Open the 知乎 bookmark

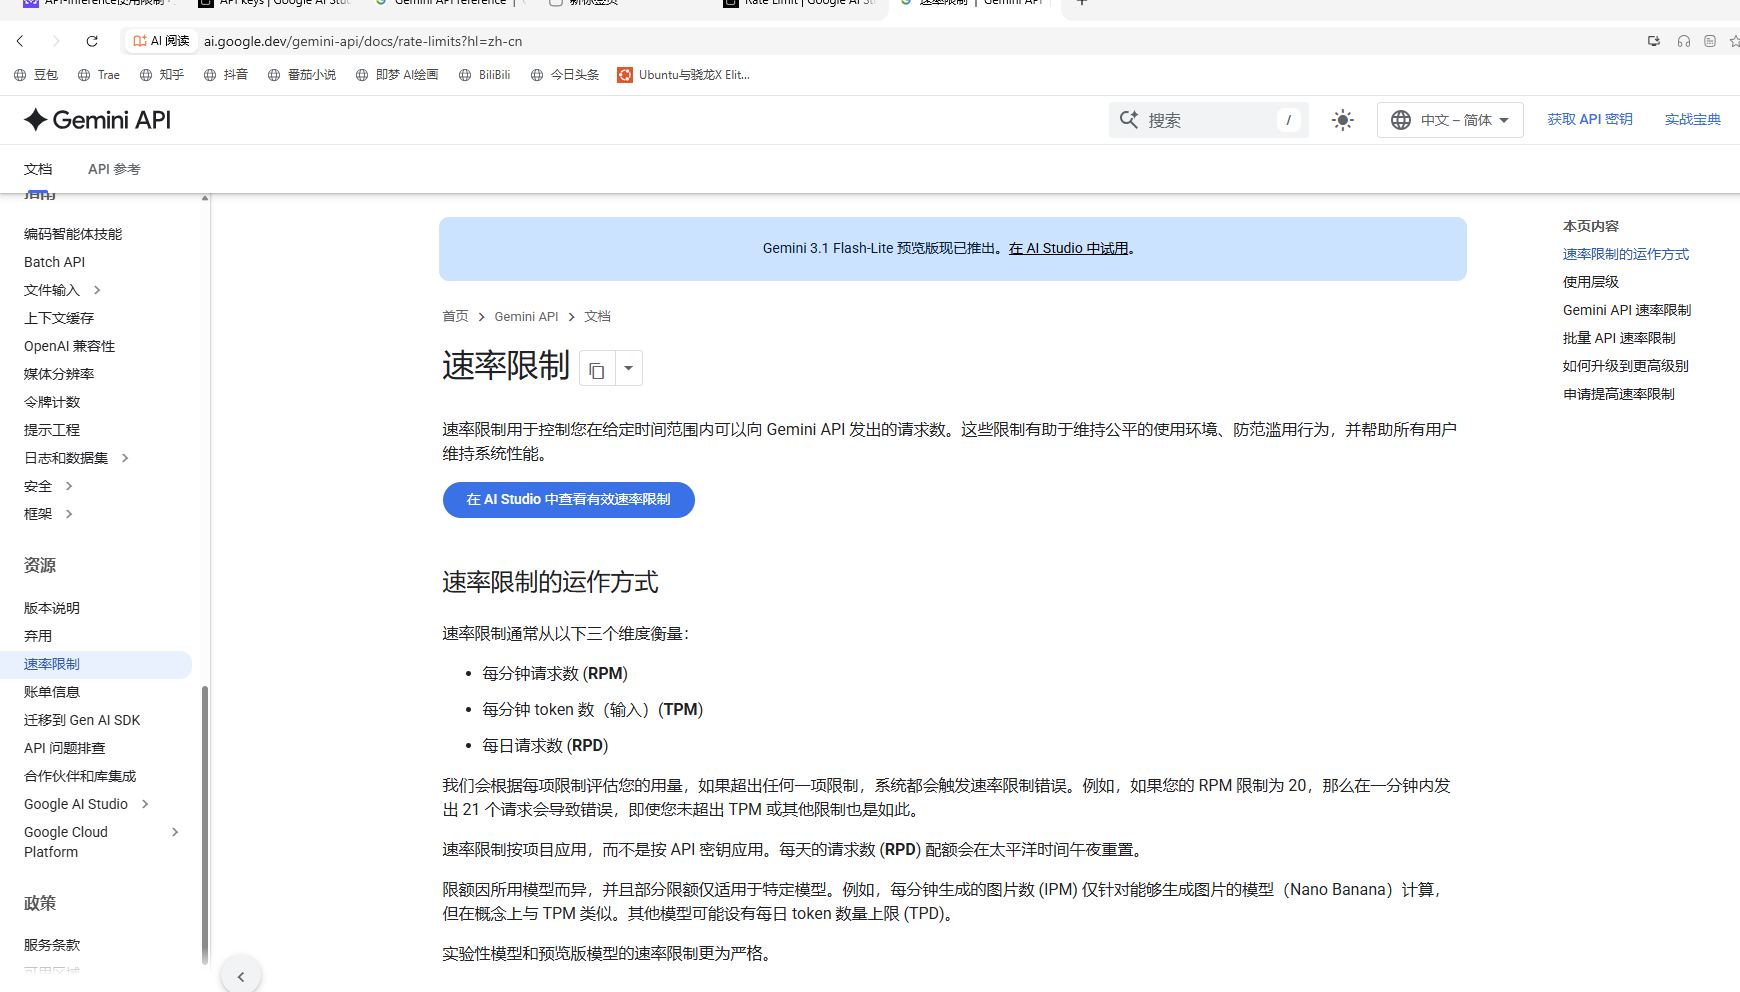coord(162,75)
